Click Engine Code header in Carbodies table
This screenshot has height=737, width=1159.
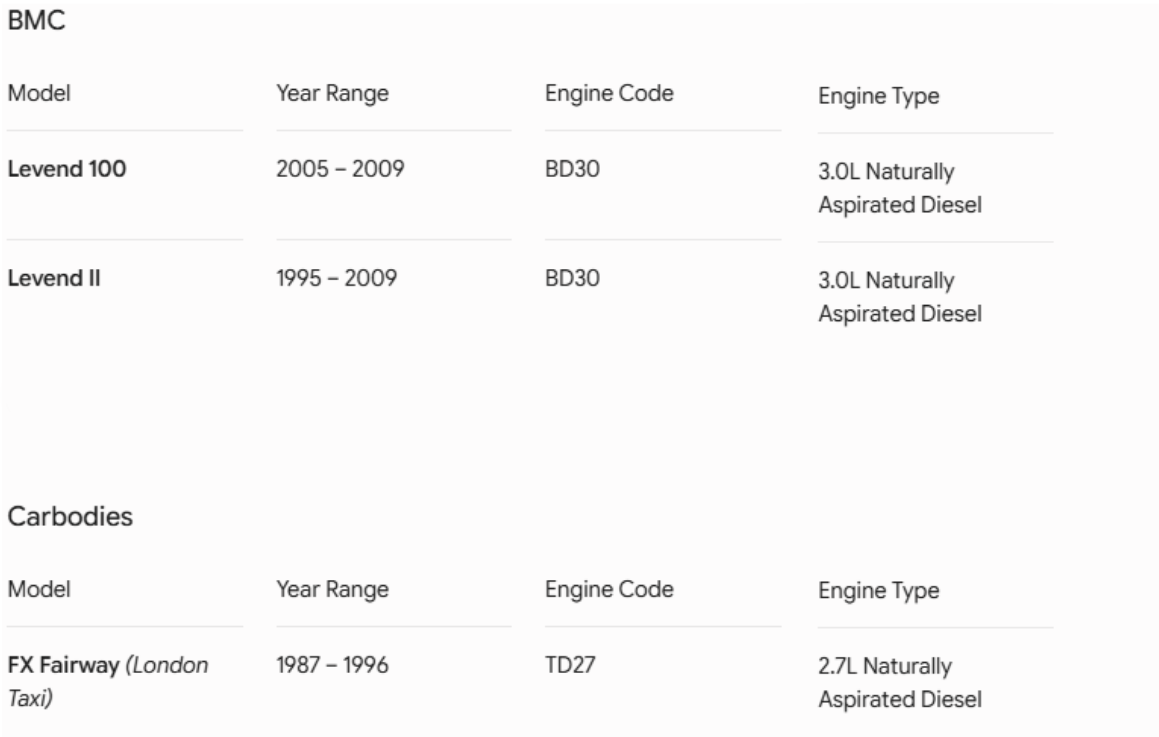click(x=609, y=590)
